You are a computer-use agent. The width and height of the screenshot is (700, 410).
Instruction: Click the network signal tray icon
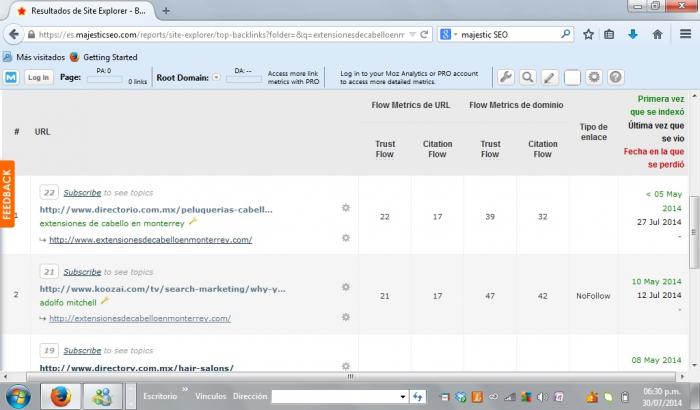point(510,397)
